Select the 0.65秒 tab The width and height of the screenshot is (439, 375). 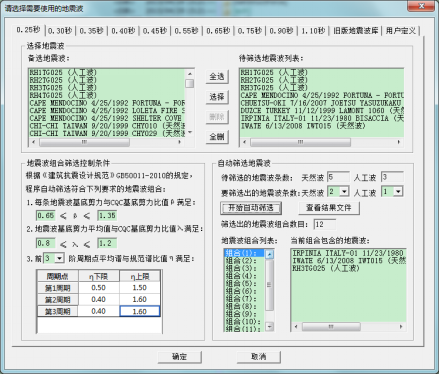click(218, 31)
